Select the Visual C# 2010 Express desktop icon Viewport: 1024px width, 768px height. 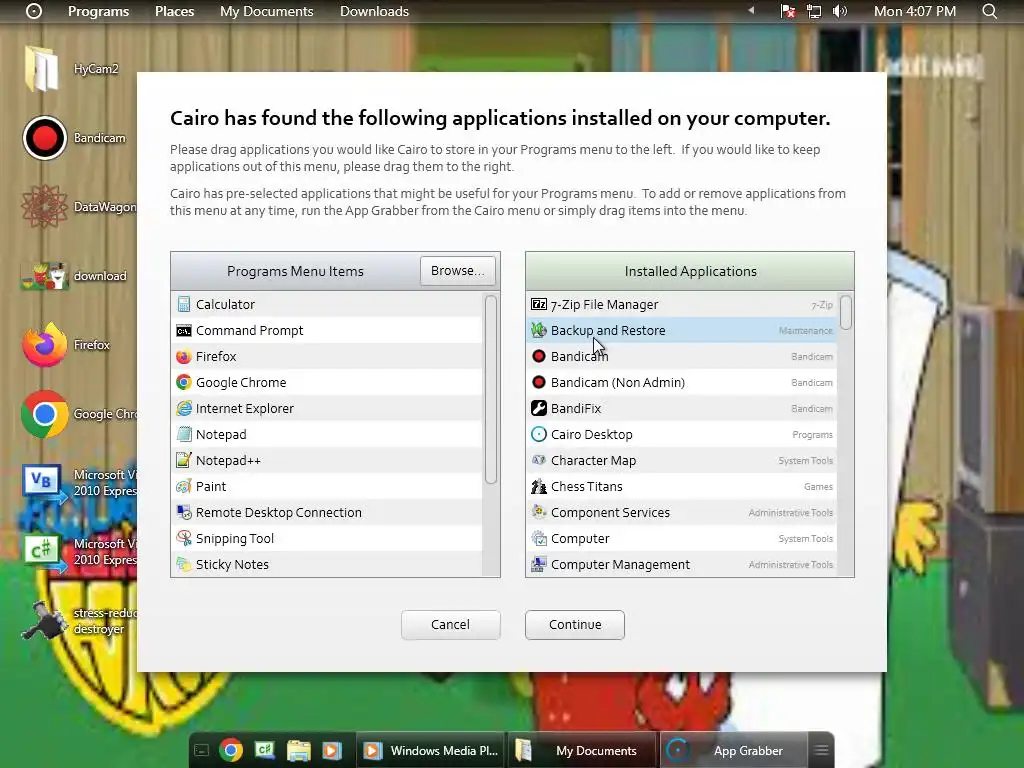[x=78, y=552]
